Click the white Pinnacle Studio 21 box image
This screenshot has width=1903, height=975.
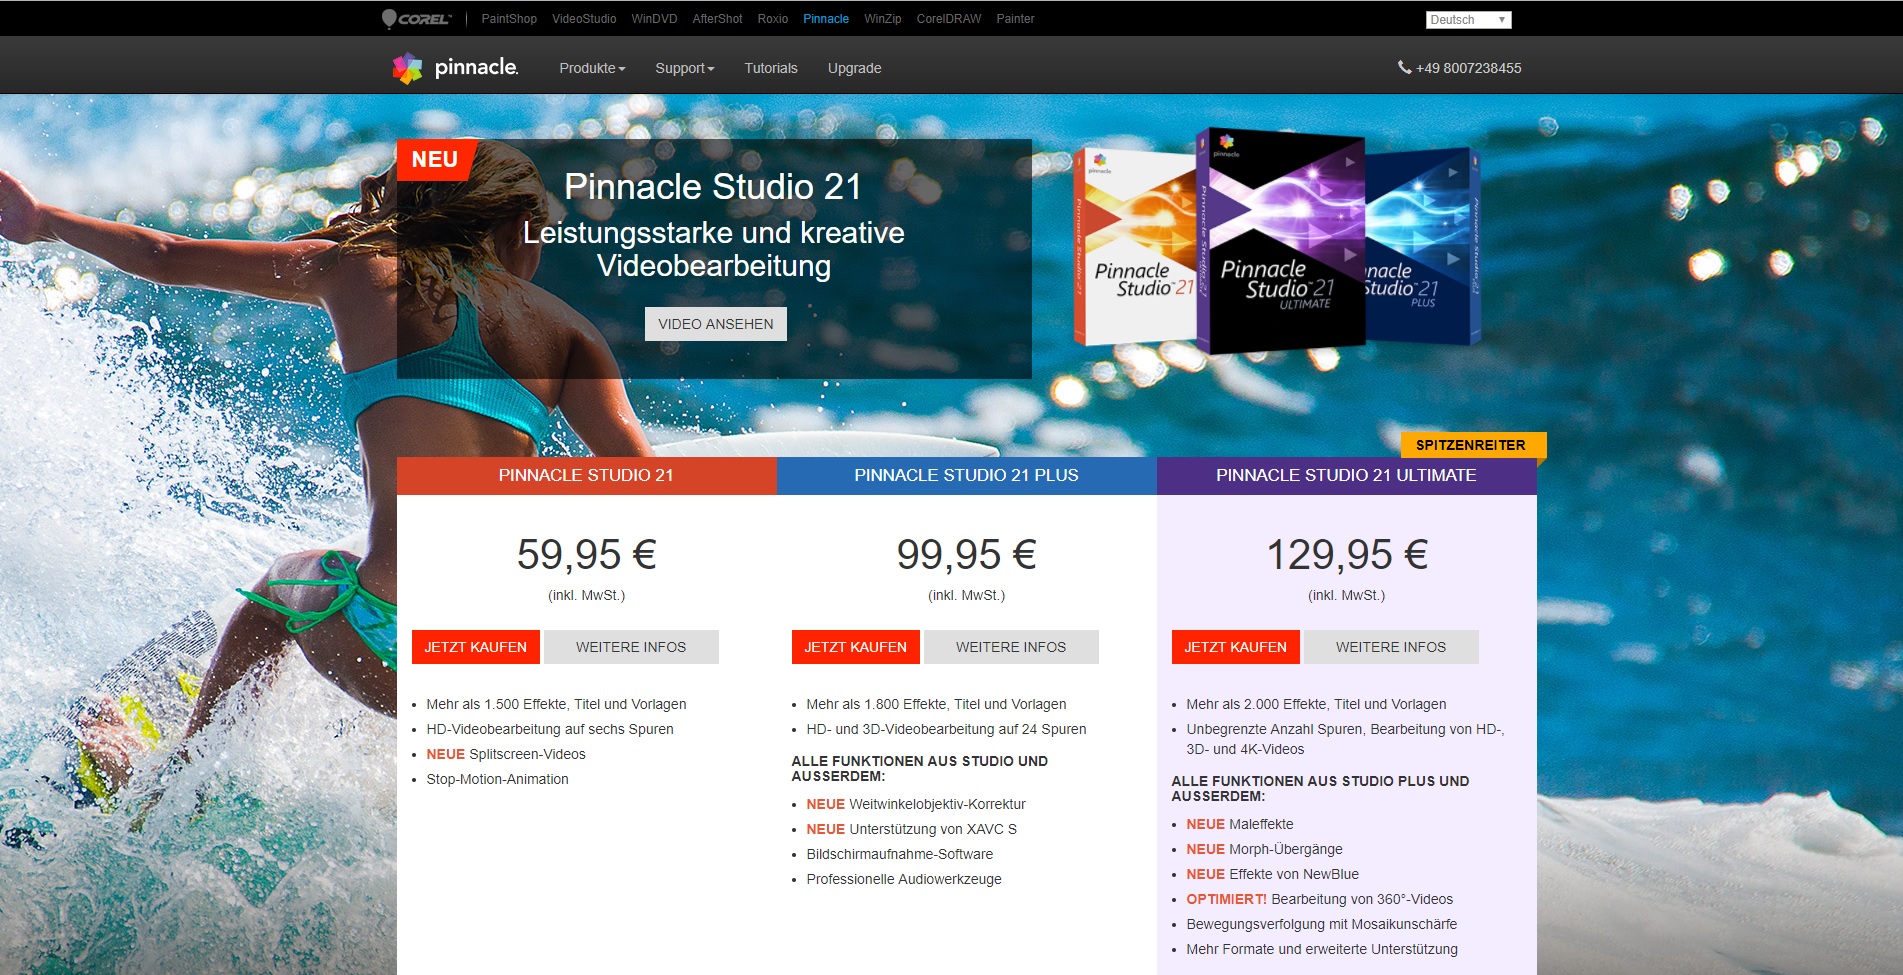(1135, 246)
